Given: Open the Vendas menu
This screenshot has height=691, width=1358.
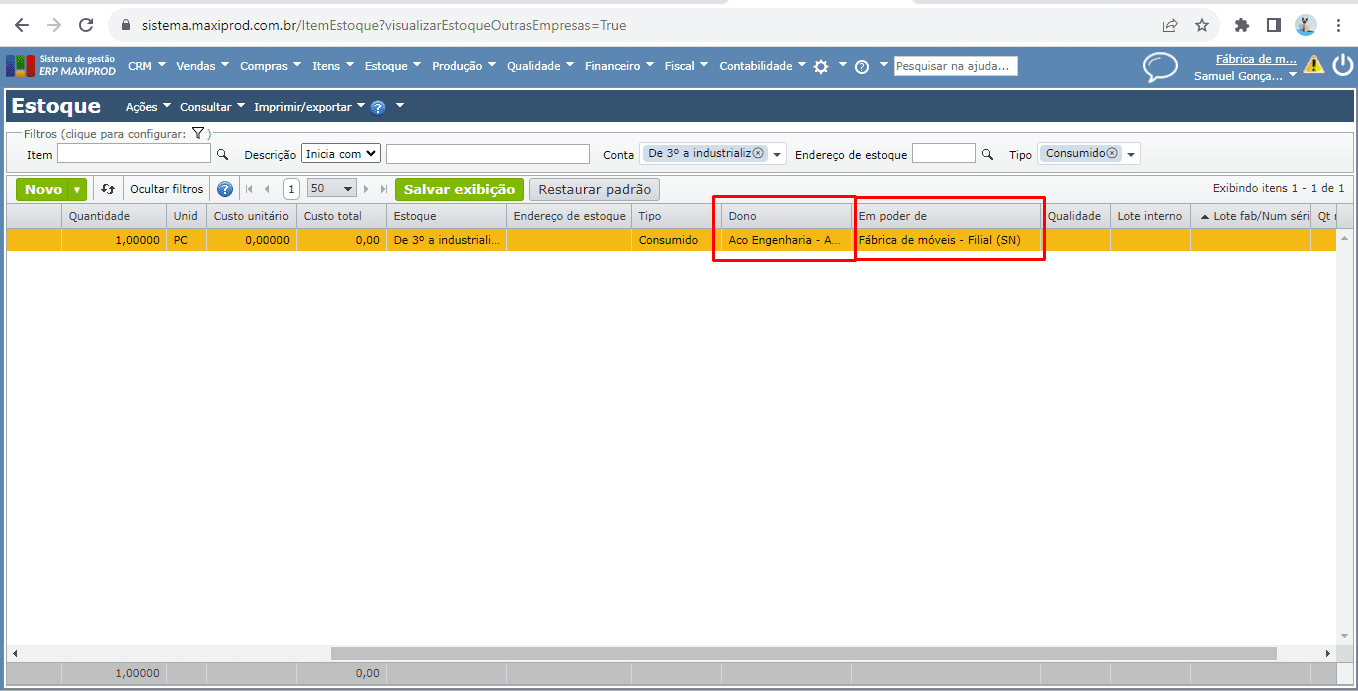Looking at the screenshot, I should point(202,66).
